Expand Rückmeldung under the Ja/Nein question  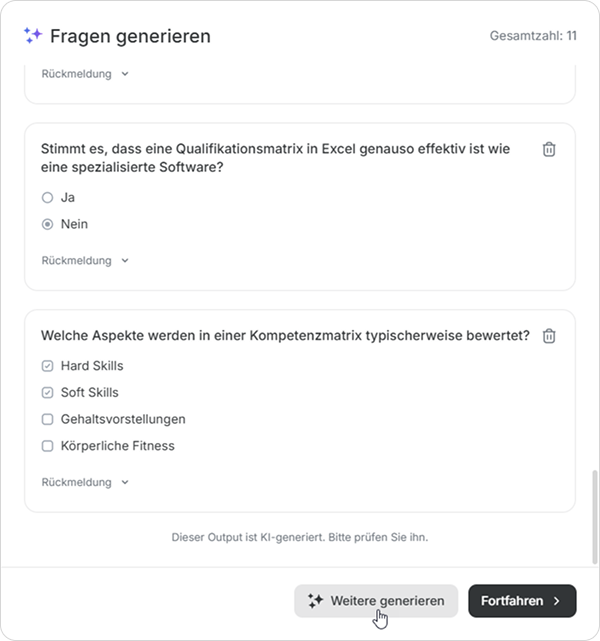[85, 261]
